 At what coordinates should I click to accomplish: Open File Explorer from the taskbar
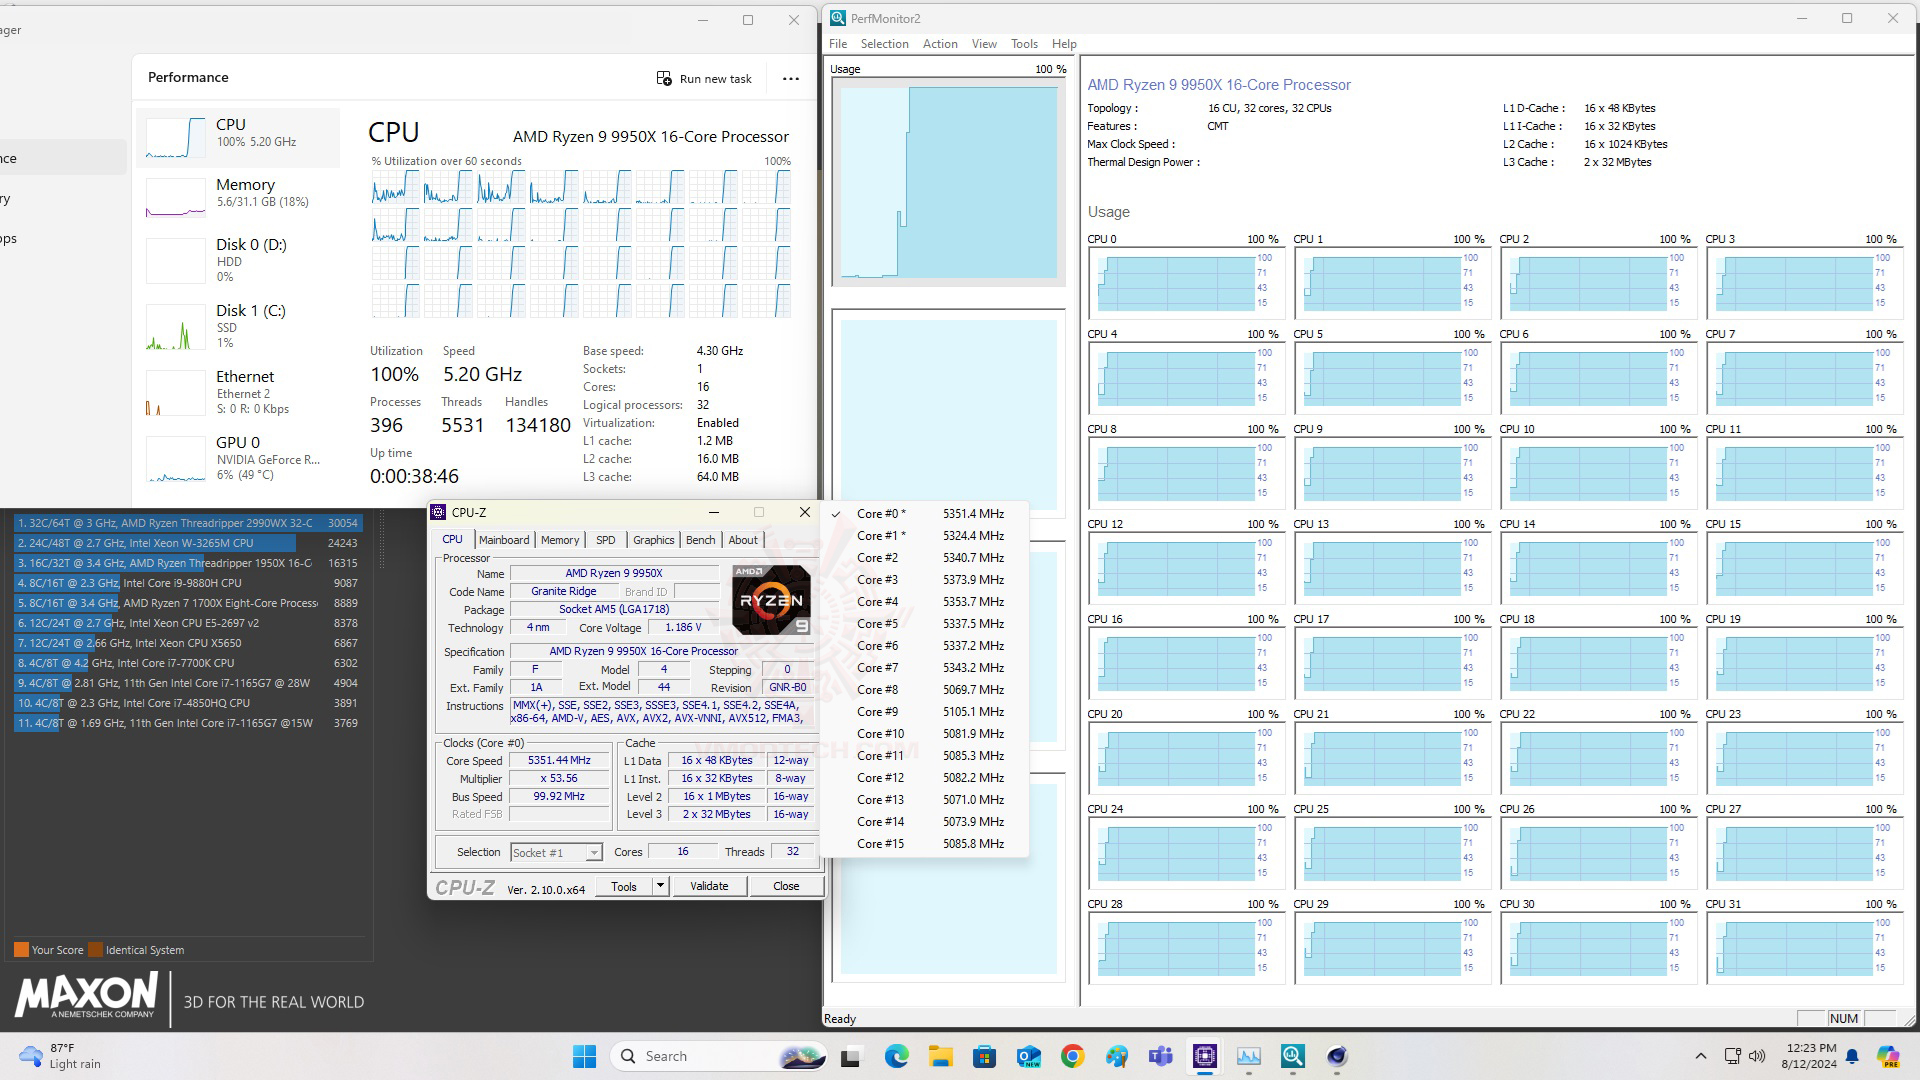[x=940, y=1056]
